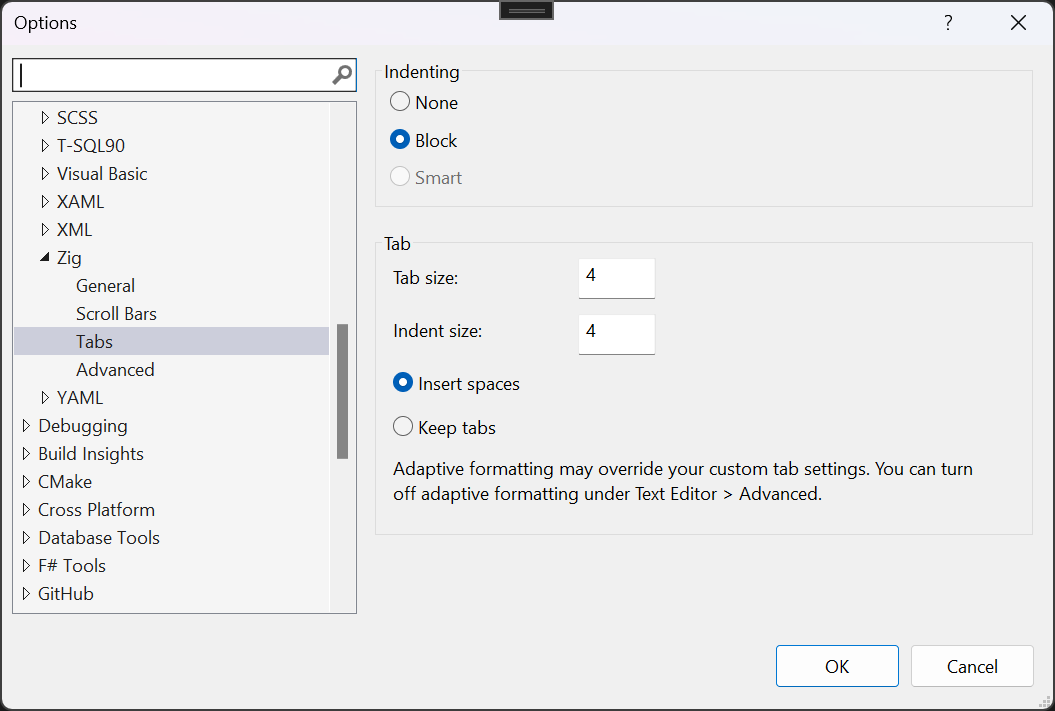The height and width of the screenshot is (711, 1055).
Task: Confirm options with OK button
Action: pyautogui.click(x=837, y=665)
